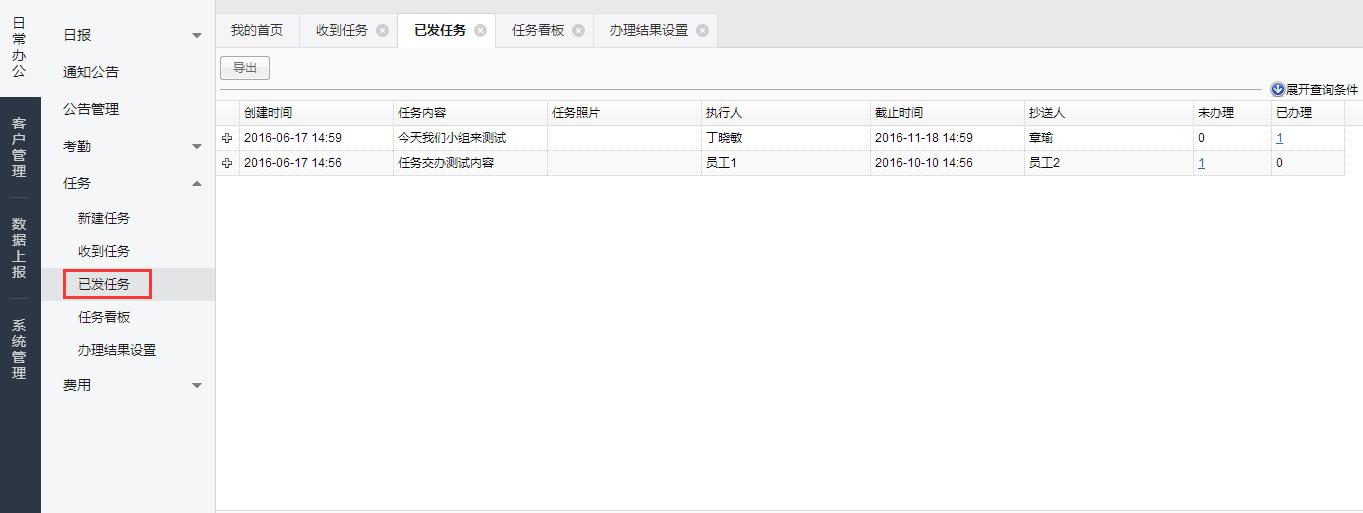The height and width of the screenshot is (513, 1363).
Task: Sort by the 截止时间 column header
Action: coord(898,113)
